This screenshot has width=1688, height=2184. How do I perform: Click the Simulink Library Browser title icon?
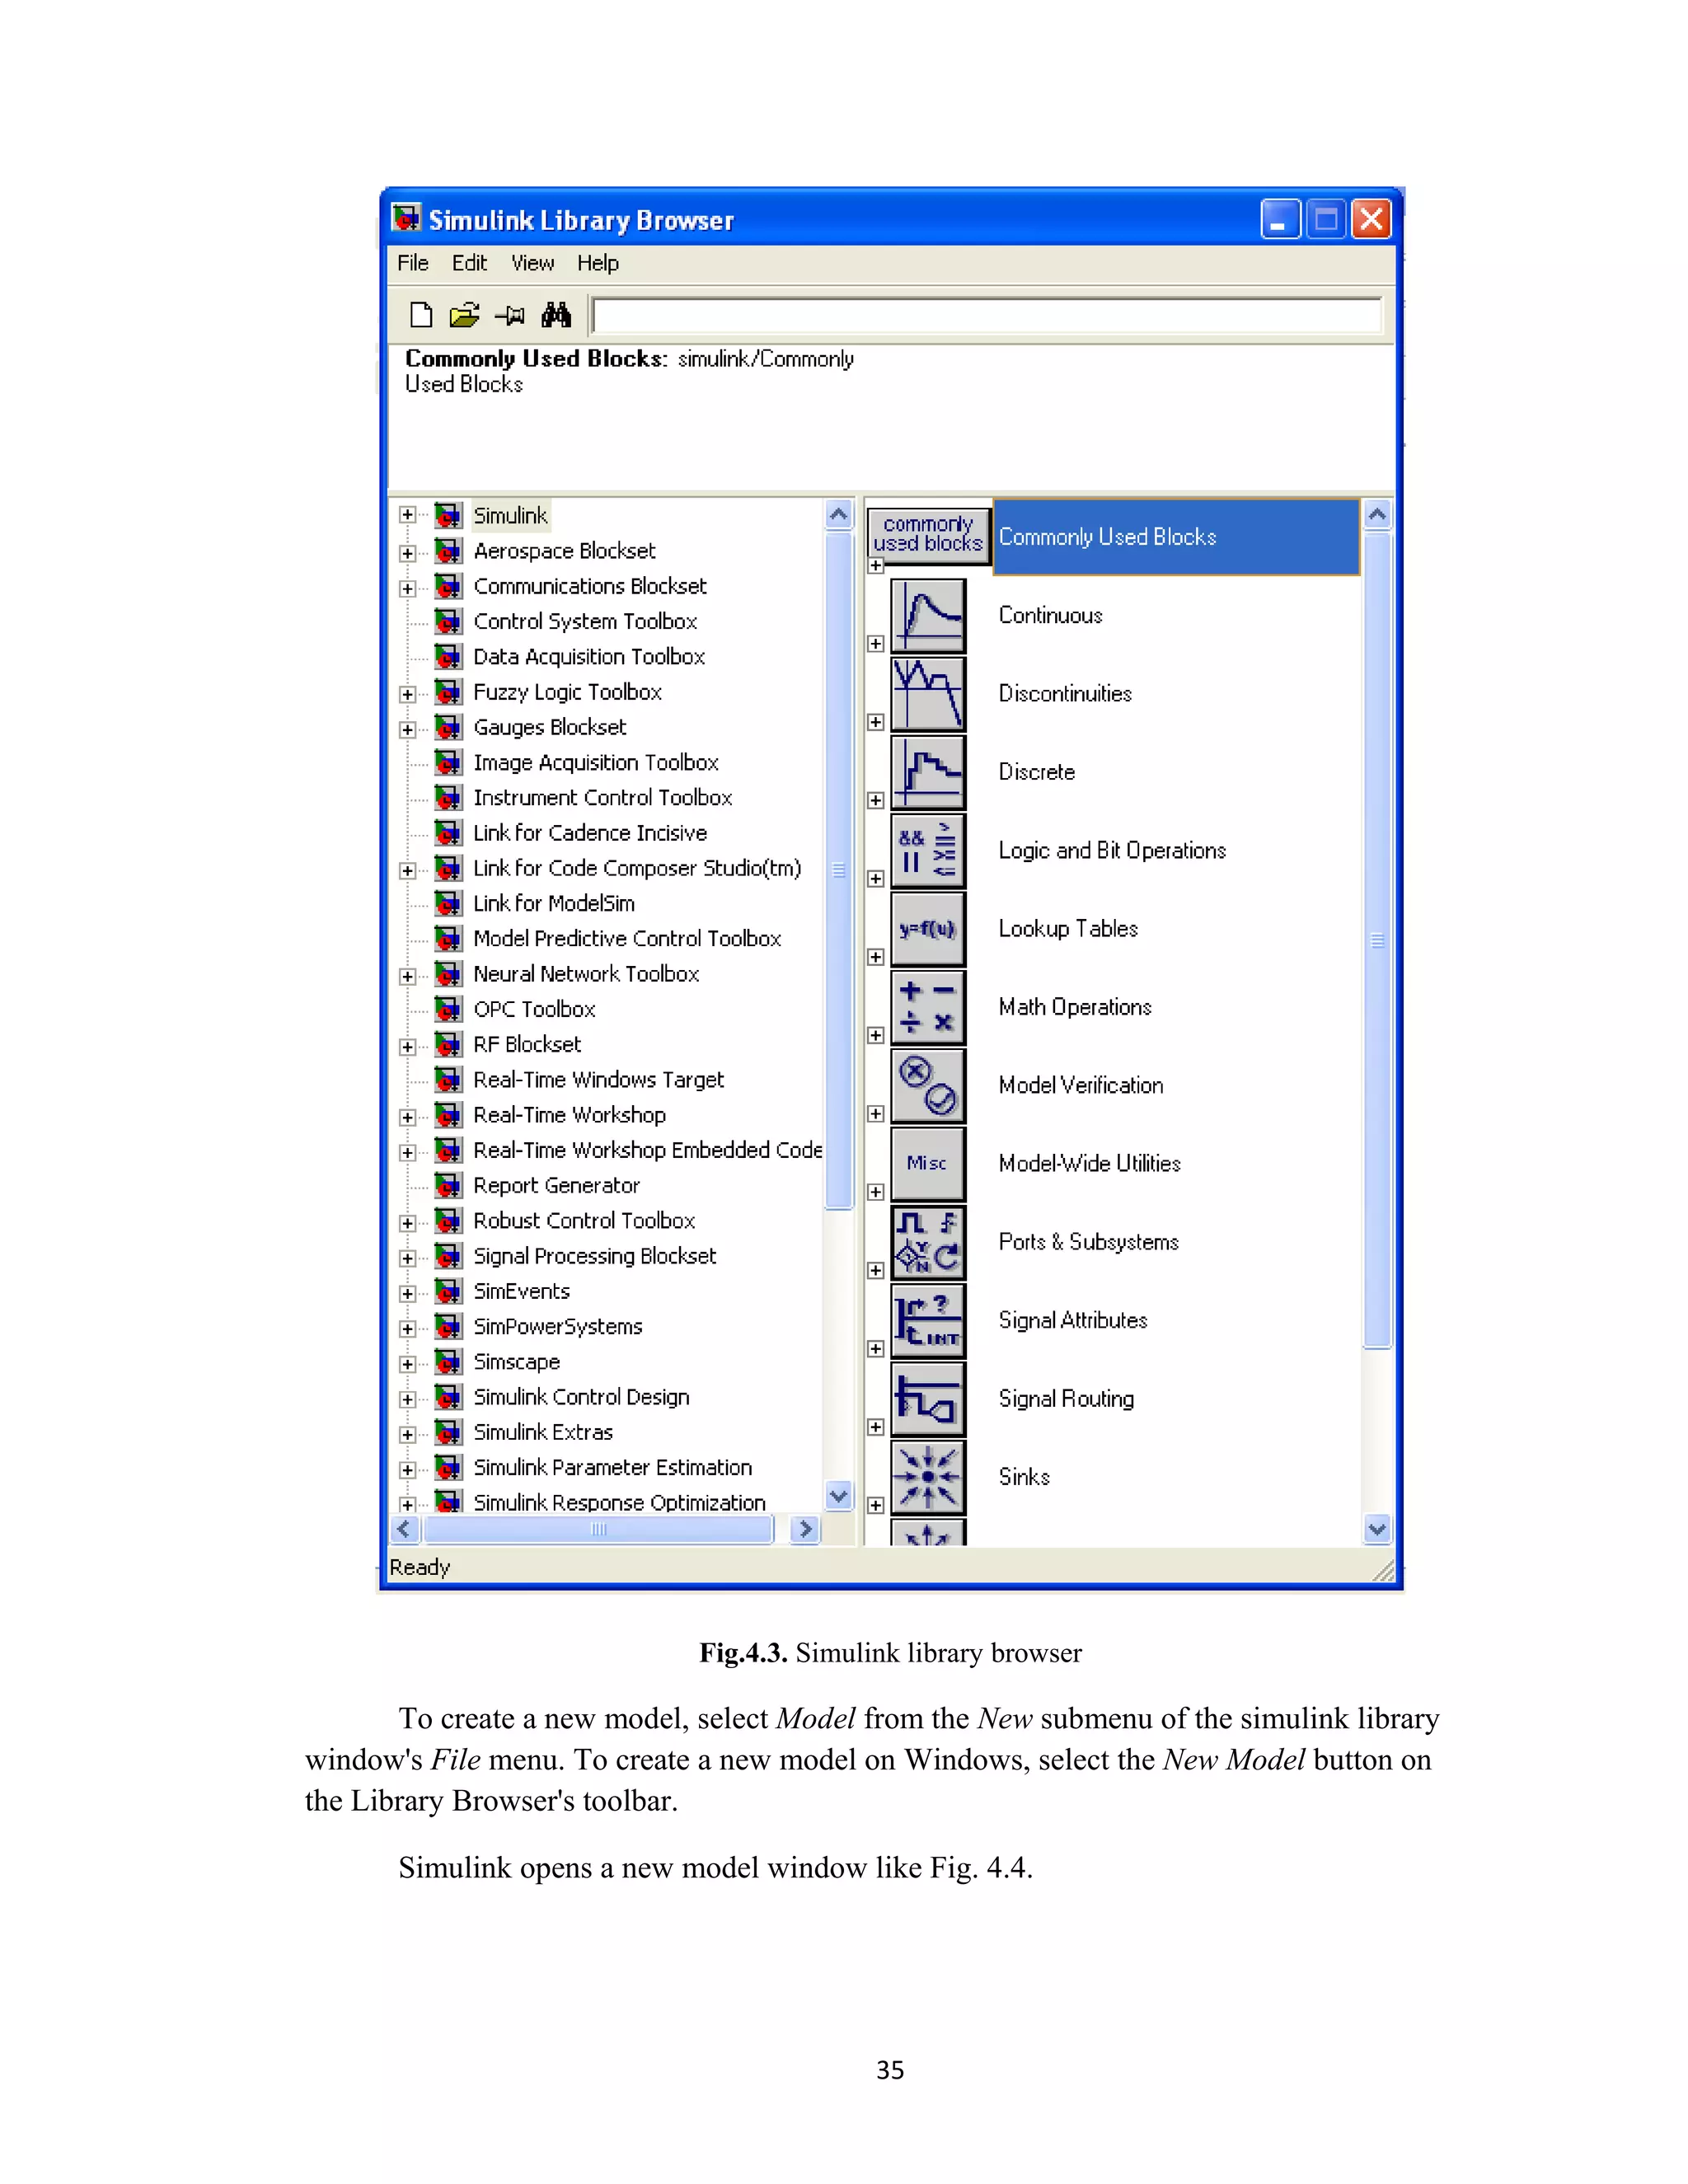coord(406,218)
